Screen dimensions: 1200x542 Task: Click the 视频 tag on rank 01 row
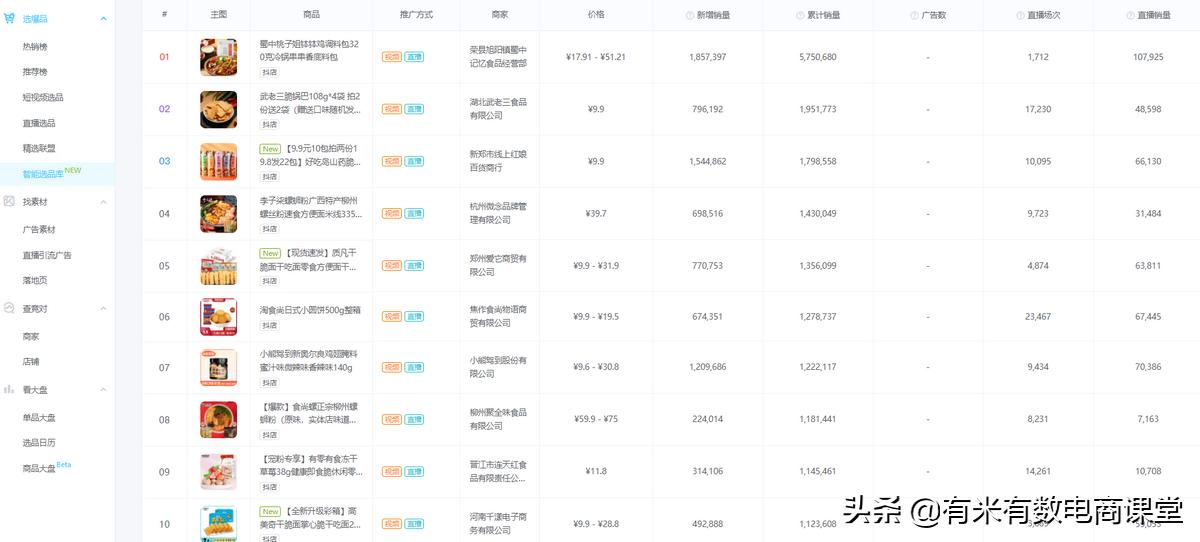coord(391,57)
